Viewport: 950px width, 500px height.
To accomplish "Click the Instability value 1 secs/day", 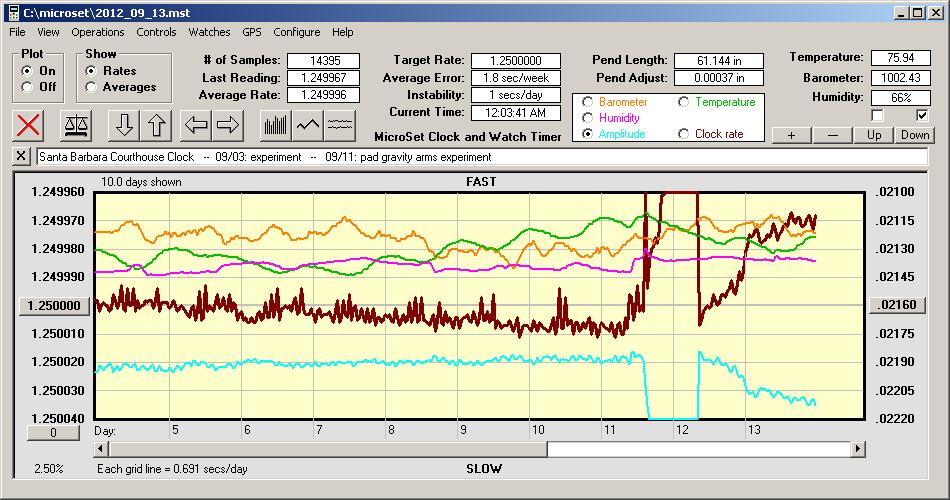I will click(516, 95).
